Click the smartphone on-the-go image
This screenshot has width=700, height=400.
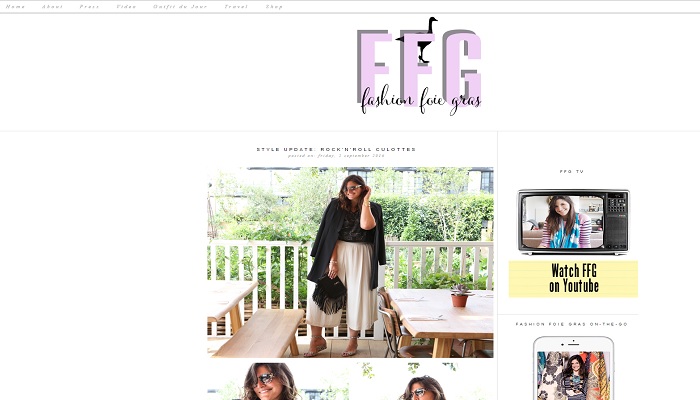[x=574, y=368]
